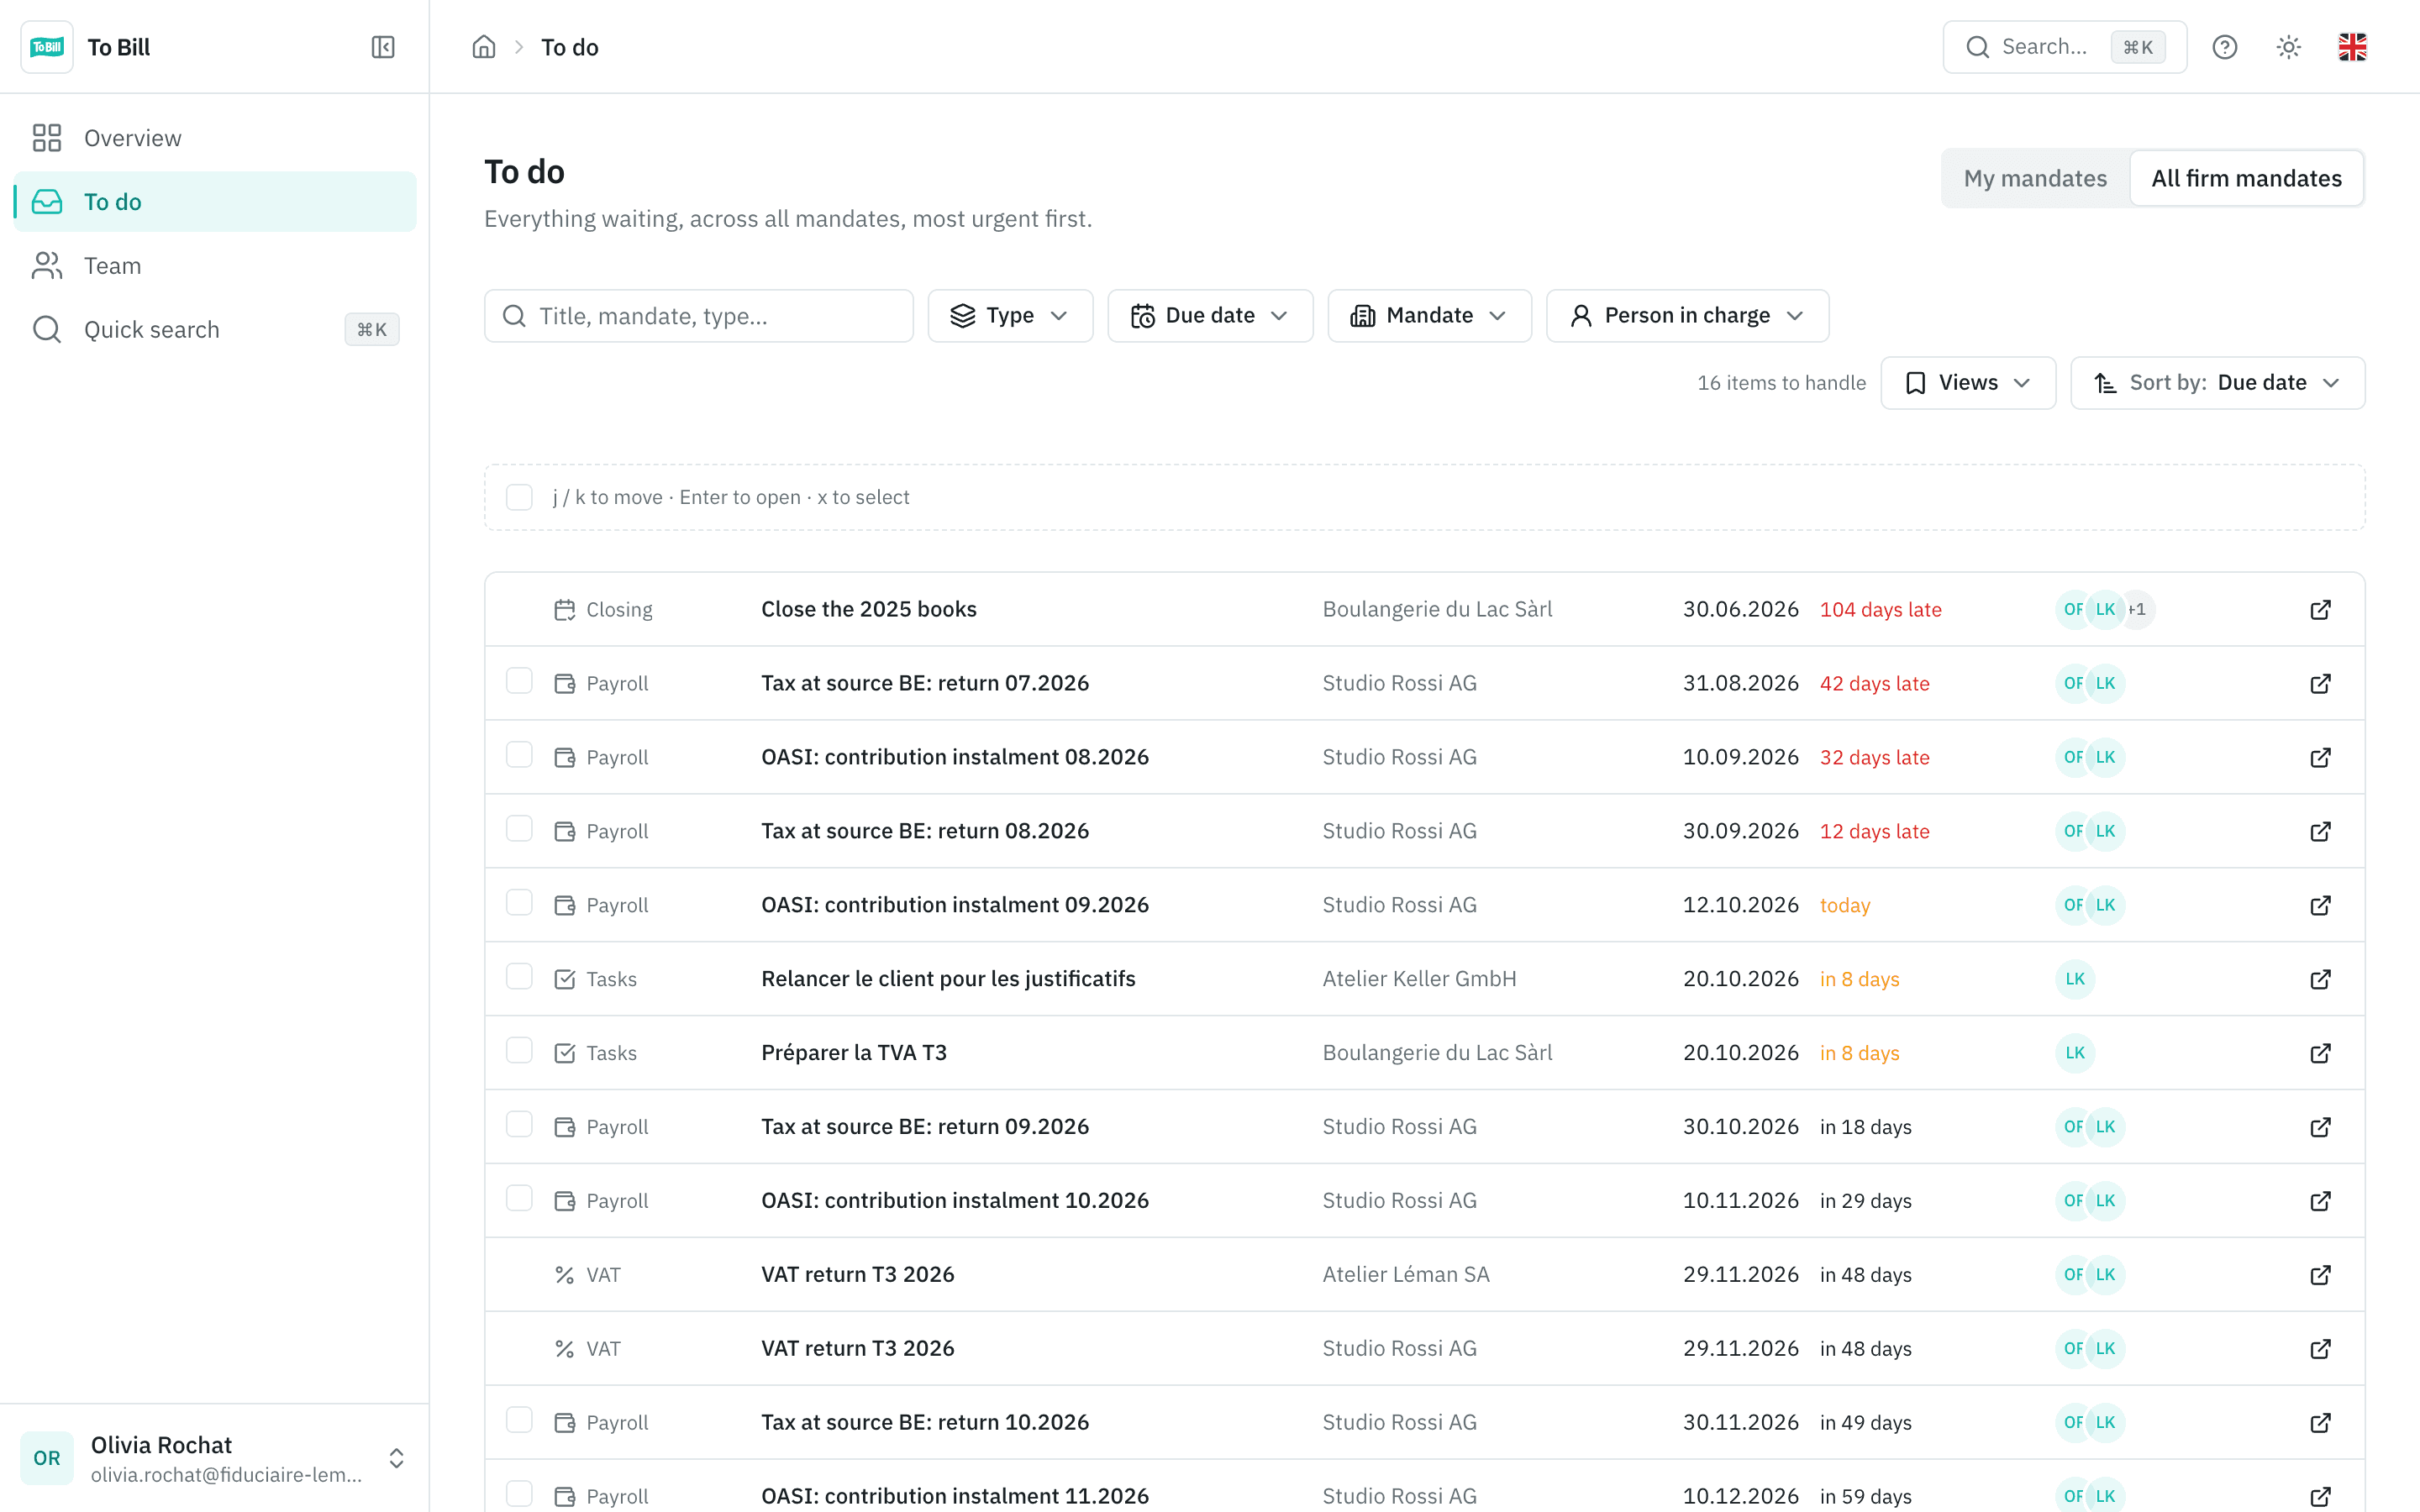Open OASI instalment 10.2026 external link icon
The image size is (2420, 1512).
(2321, 1201)
